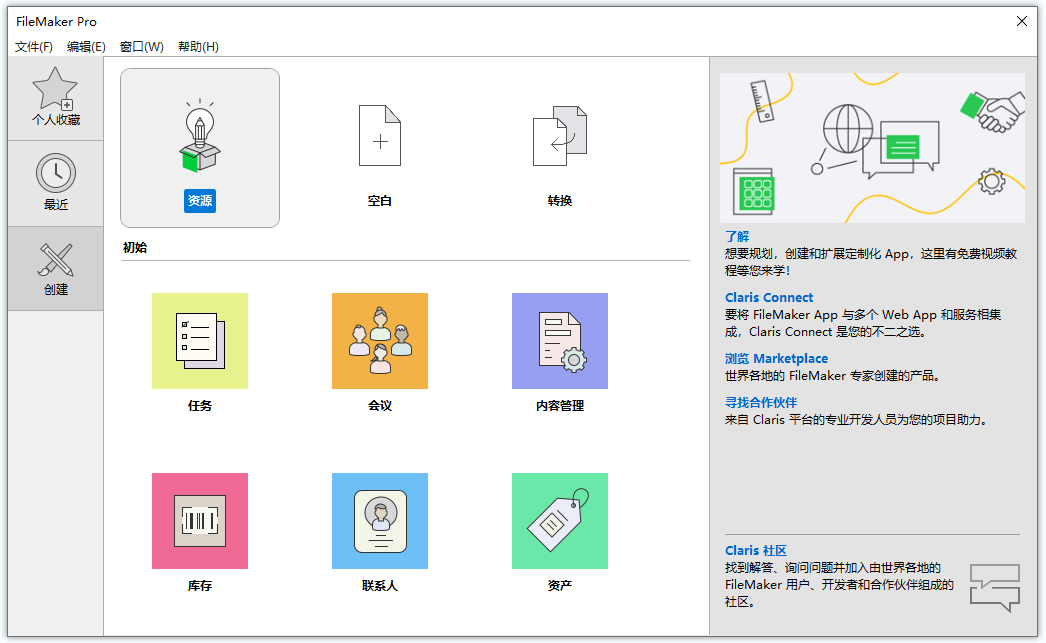Click the 转换 label text

560,201
